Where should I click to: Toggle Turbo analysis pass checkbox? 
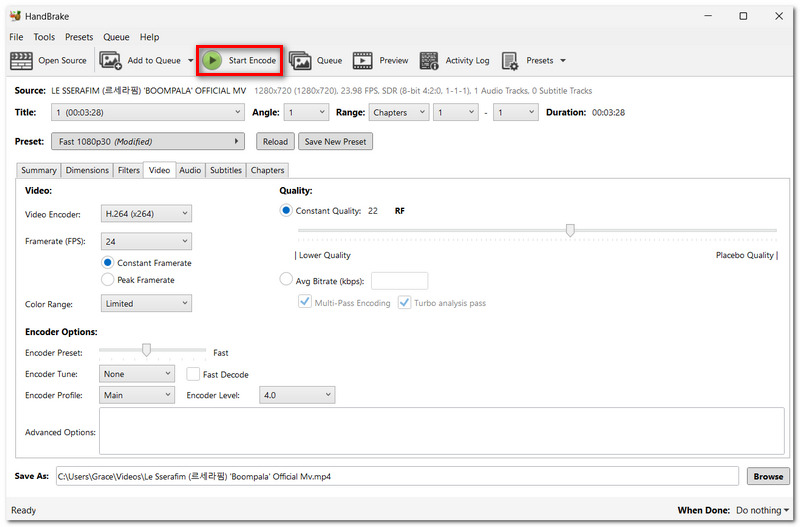point(404,302)
